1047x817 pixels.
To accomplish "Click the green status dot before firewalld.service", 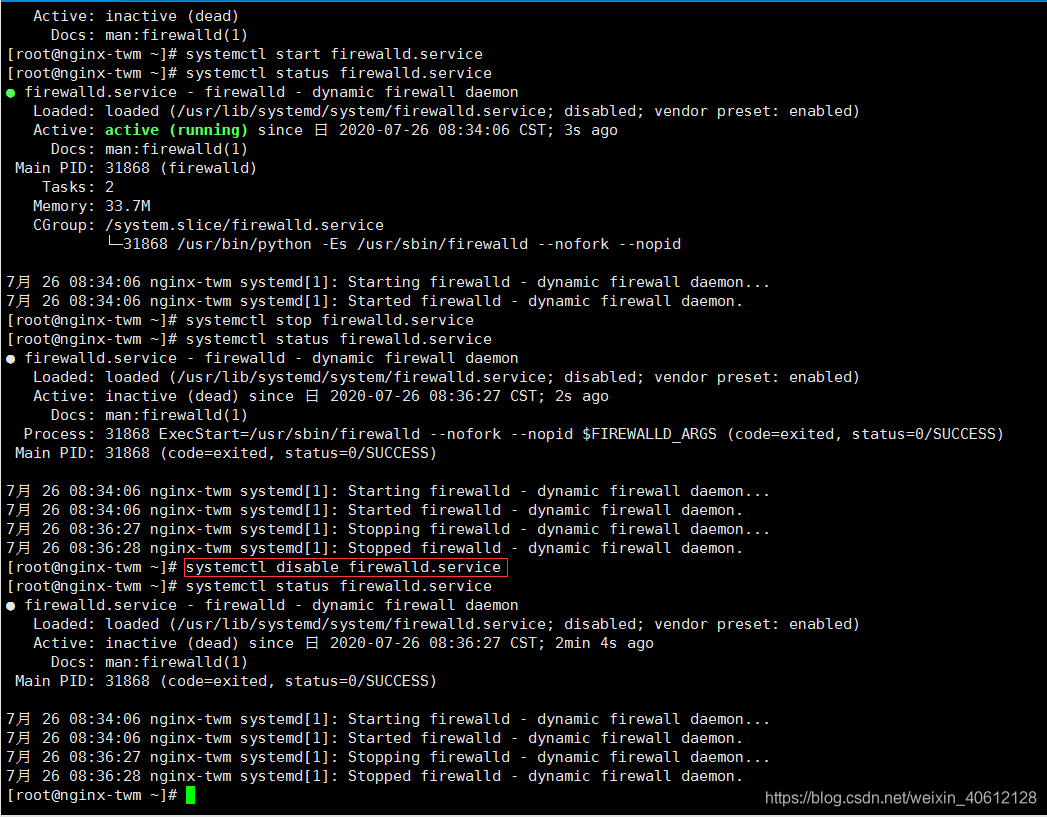I will pos(11,93).
